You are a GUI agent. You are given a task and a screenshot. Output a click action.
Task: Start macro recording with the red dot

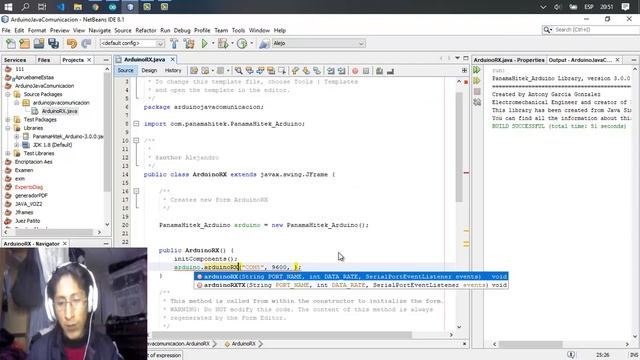tap(355, 71)
